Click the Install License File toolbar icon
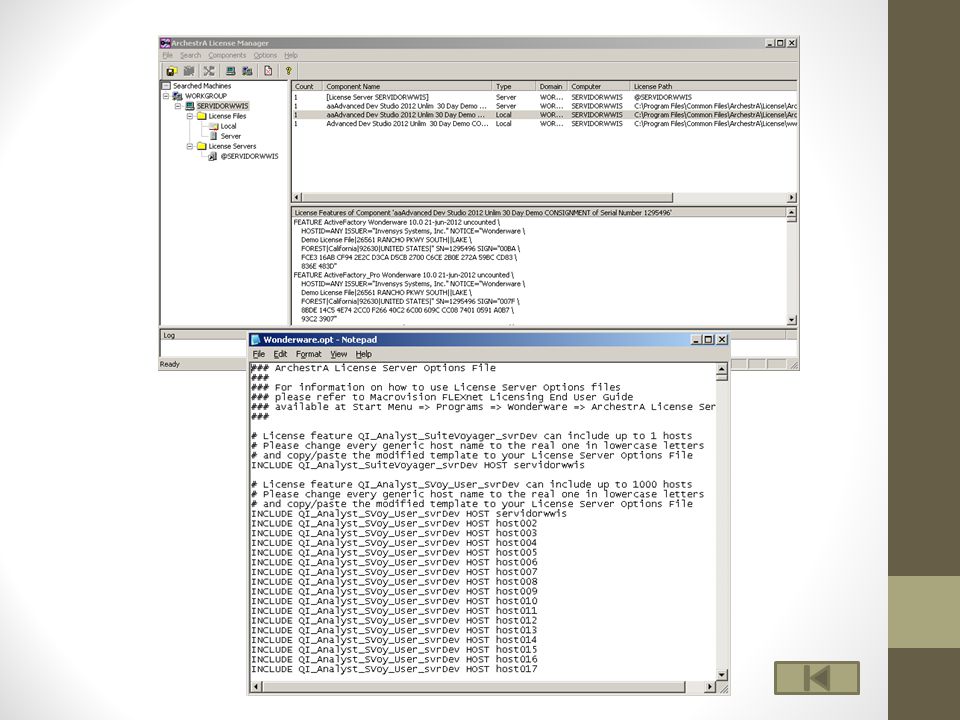 pos(171,71)
